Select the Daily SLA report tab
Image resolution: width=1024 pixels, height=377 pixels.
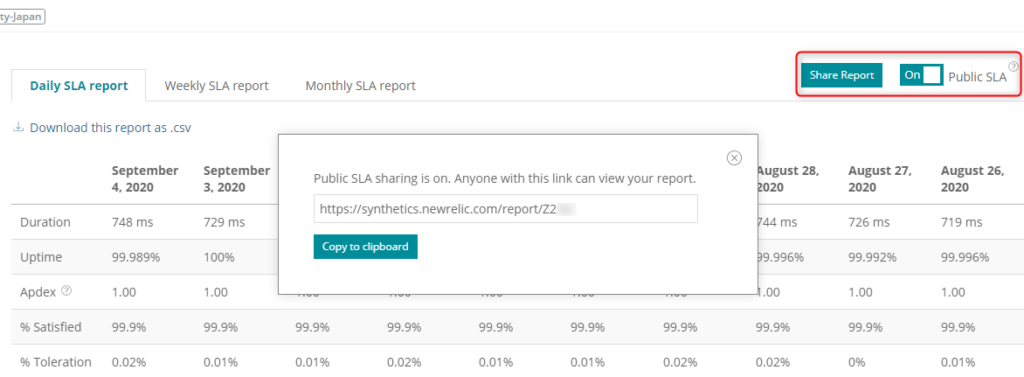(78, 86)
